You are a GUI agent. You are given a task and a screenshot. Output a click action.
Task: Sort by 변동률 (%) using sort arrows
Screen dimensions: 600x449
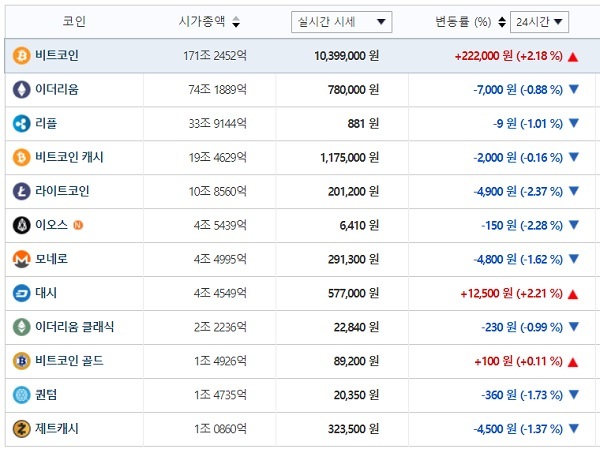point(502,22)
